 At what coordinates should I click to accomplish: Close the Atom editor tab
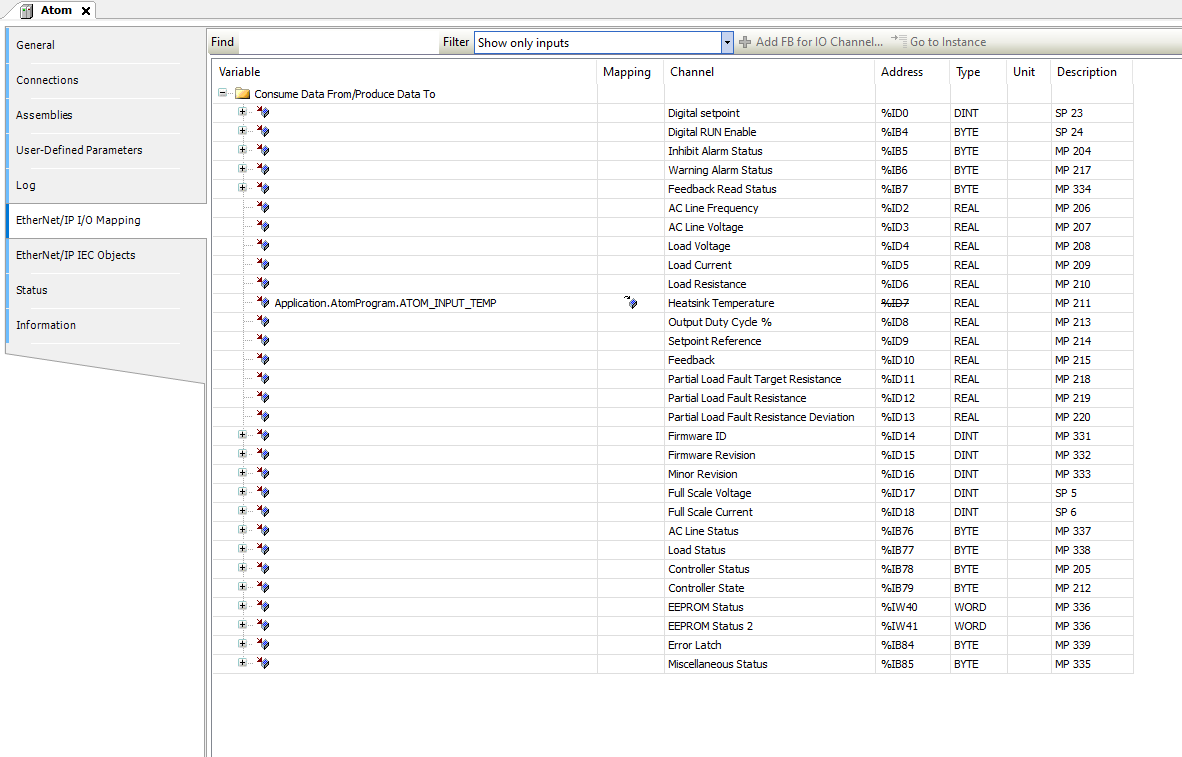click(85, 10)
